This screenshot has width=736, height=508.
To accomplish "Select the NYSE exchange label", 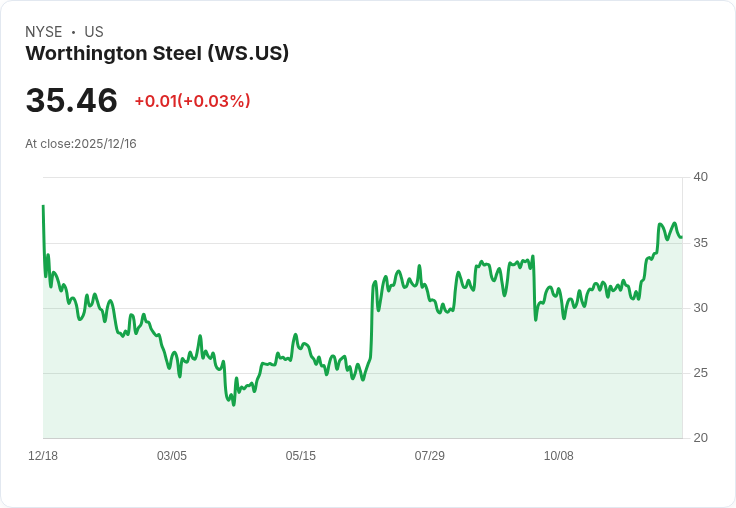I will click(44, 32).
